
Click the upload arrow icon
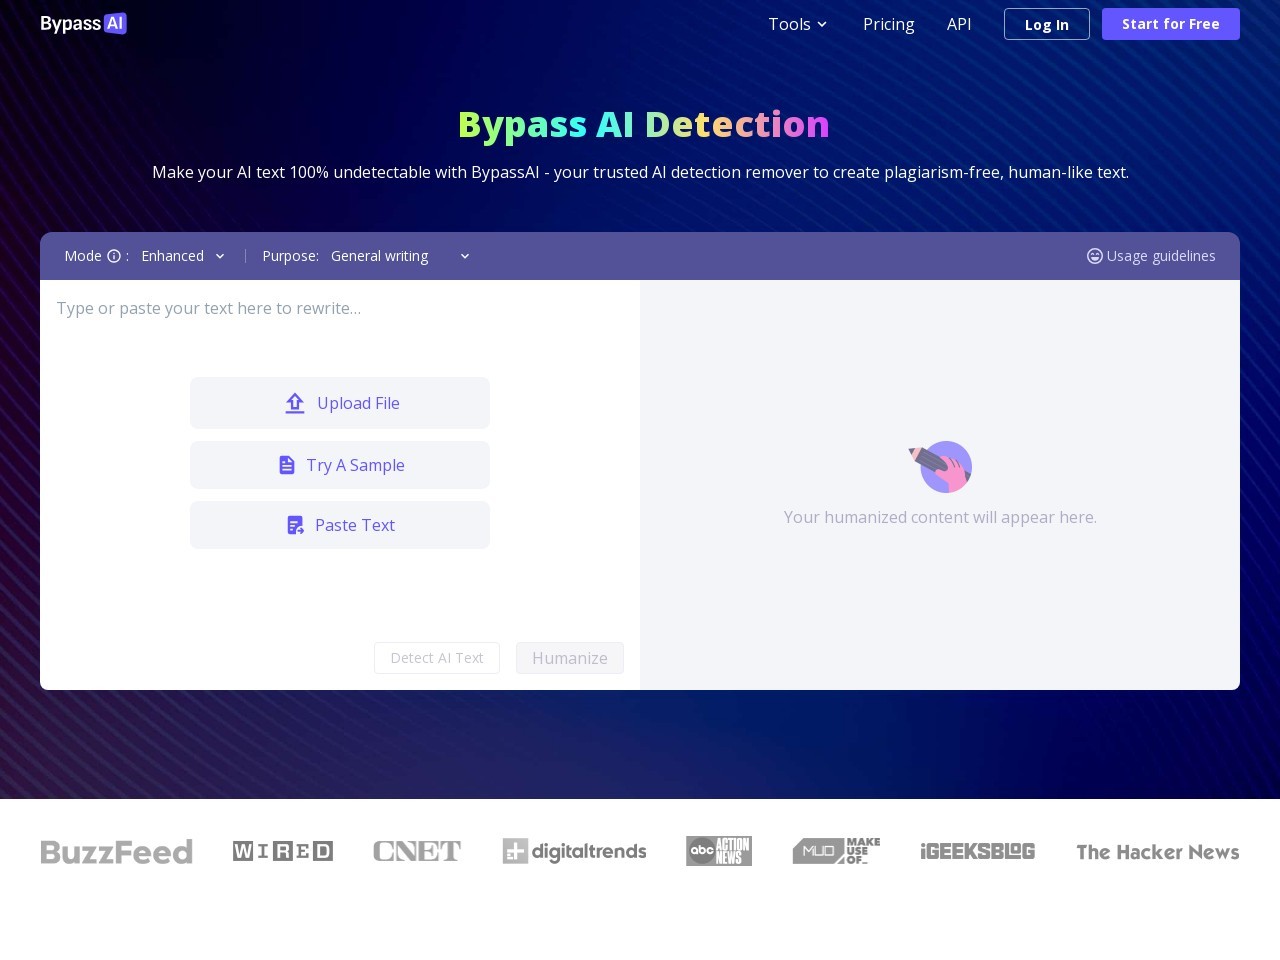coord(295,403)
